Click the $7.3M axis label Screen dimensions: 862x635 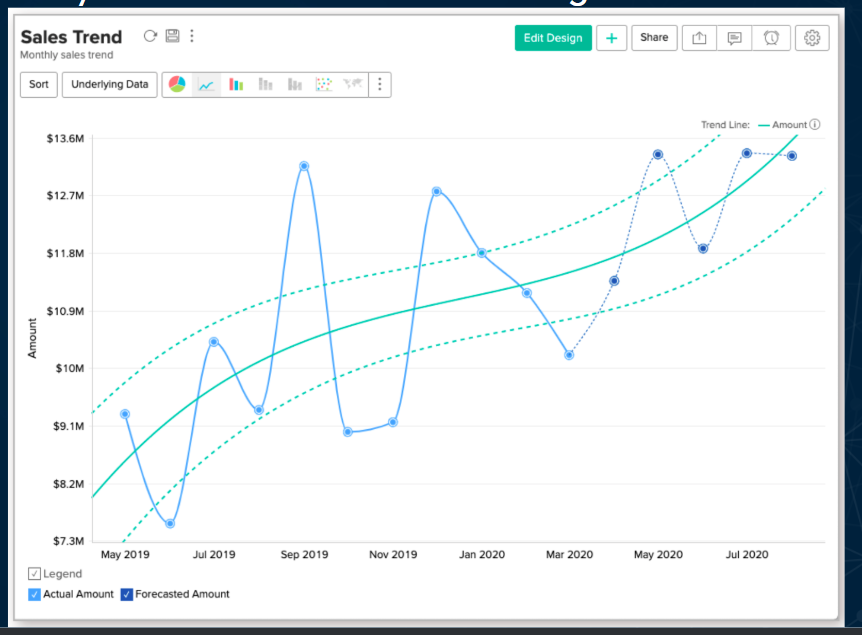[x=69, y=541]
